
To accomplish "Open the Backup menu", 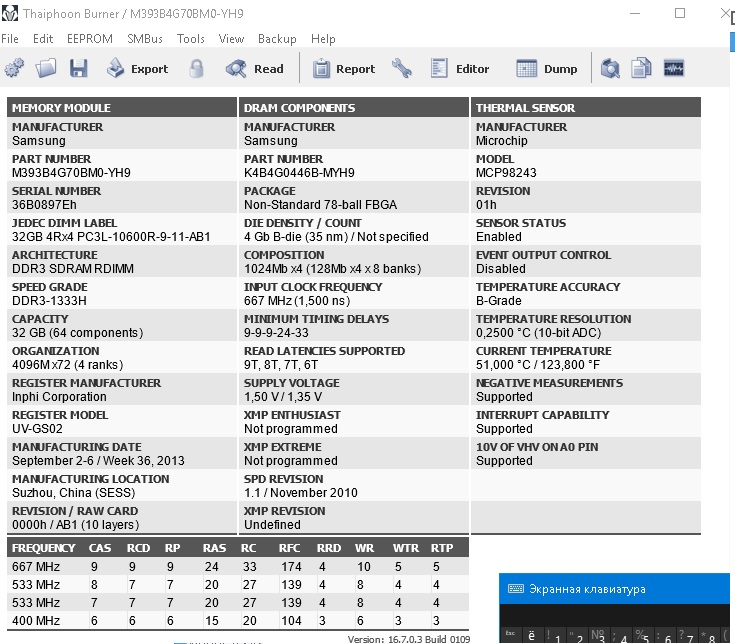I will tap(277, 38).
